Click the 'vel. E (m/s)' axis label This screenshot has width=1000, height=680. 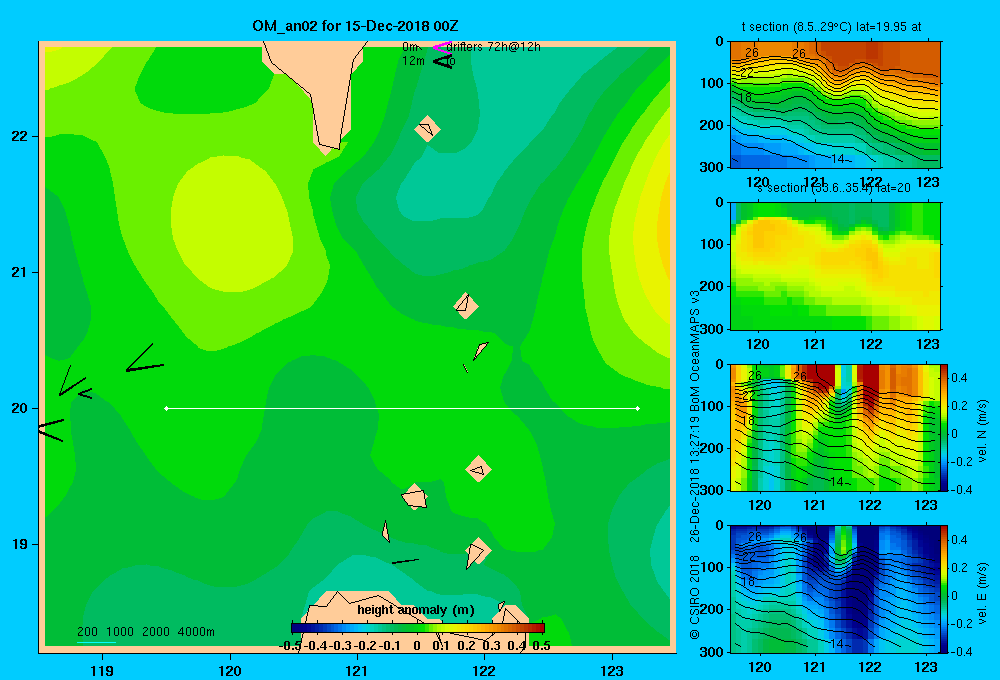point(982,593)
